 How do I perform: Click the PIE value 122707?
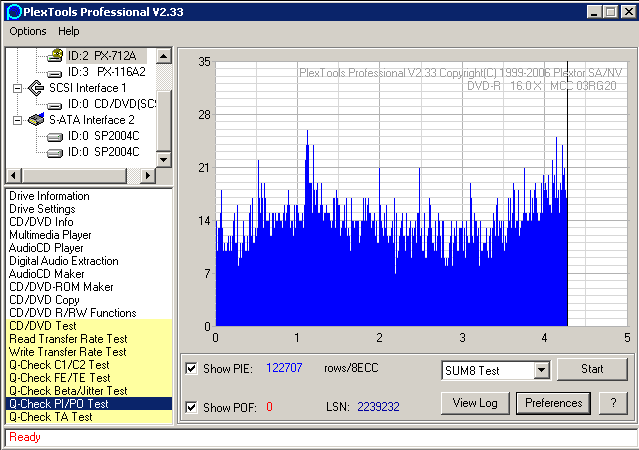pyautogui.click(x=284, y=368)
